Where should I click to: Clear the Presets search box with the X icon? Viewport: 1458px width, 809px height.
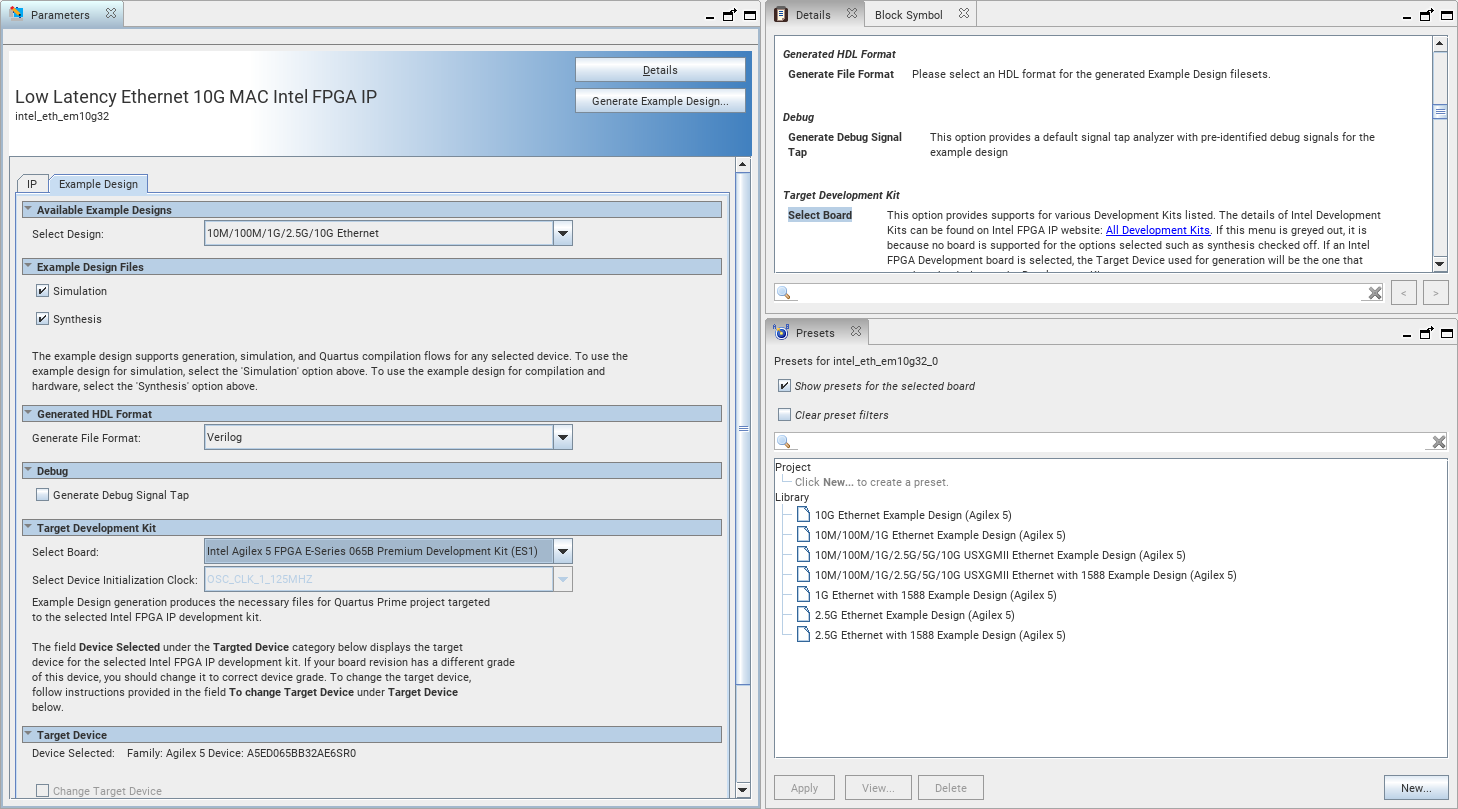click(1439, 442)
